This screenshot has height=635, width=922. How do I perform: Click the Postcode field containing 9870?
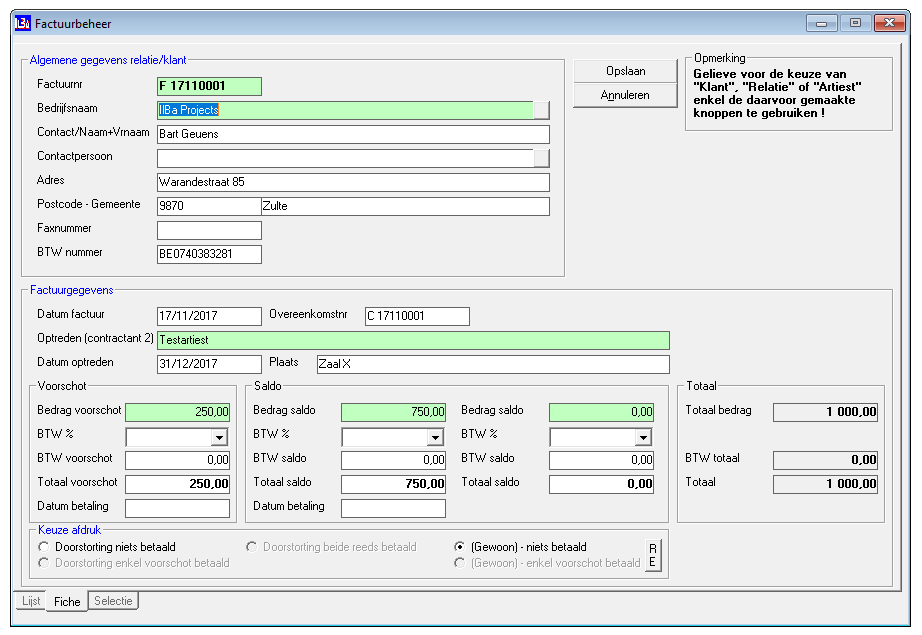coord(209,206)
